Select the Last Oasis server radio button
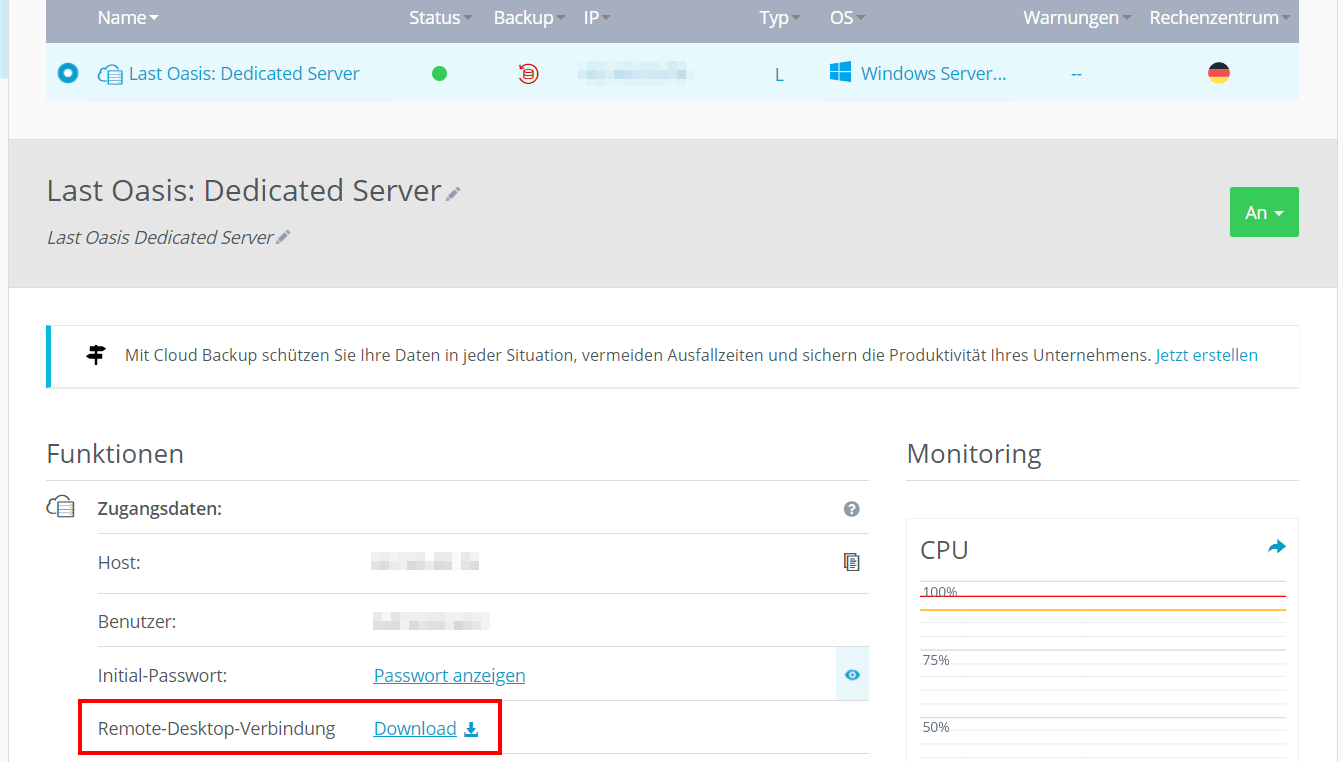The image size is (1343, 762). click(x=68, y=73)
